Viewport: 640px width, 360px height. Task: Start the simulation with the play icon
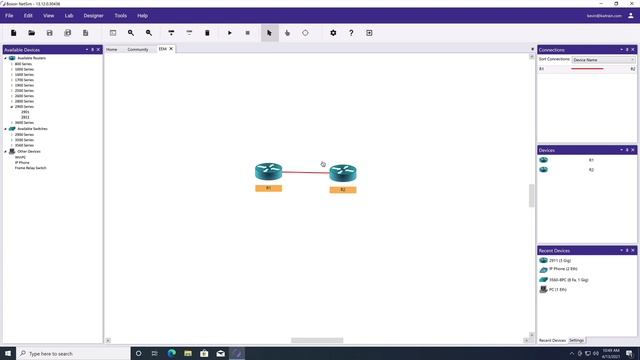click(x=229, y=33)
